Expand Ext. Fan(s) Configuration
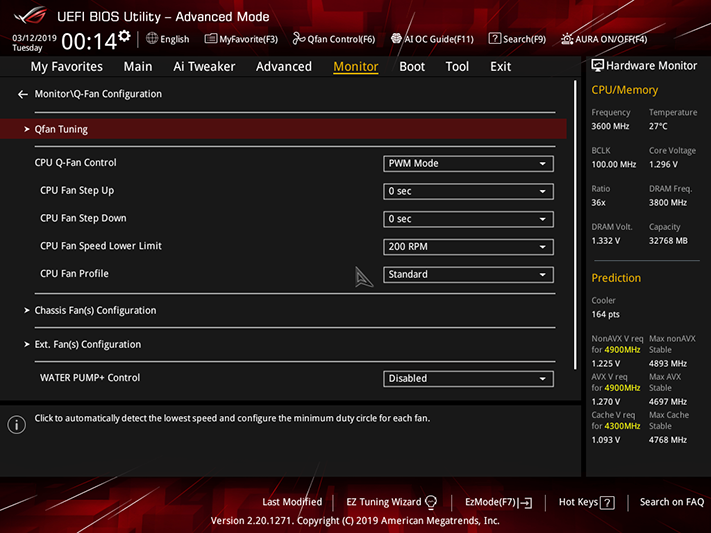This screenshot has height=533, width=711. tap(88, 345)
